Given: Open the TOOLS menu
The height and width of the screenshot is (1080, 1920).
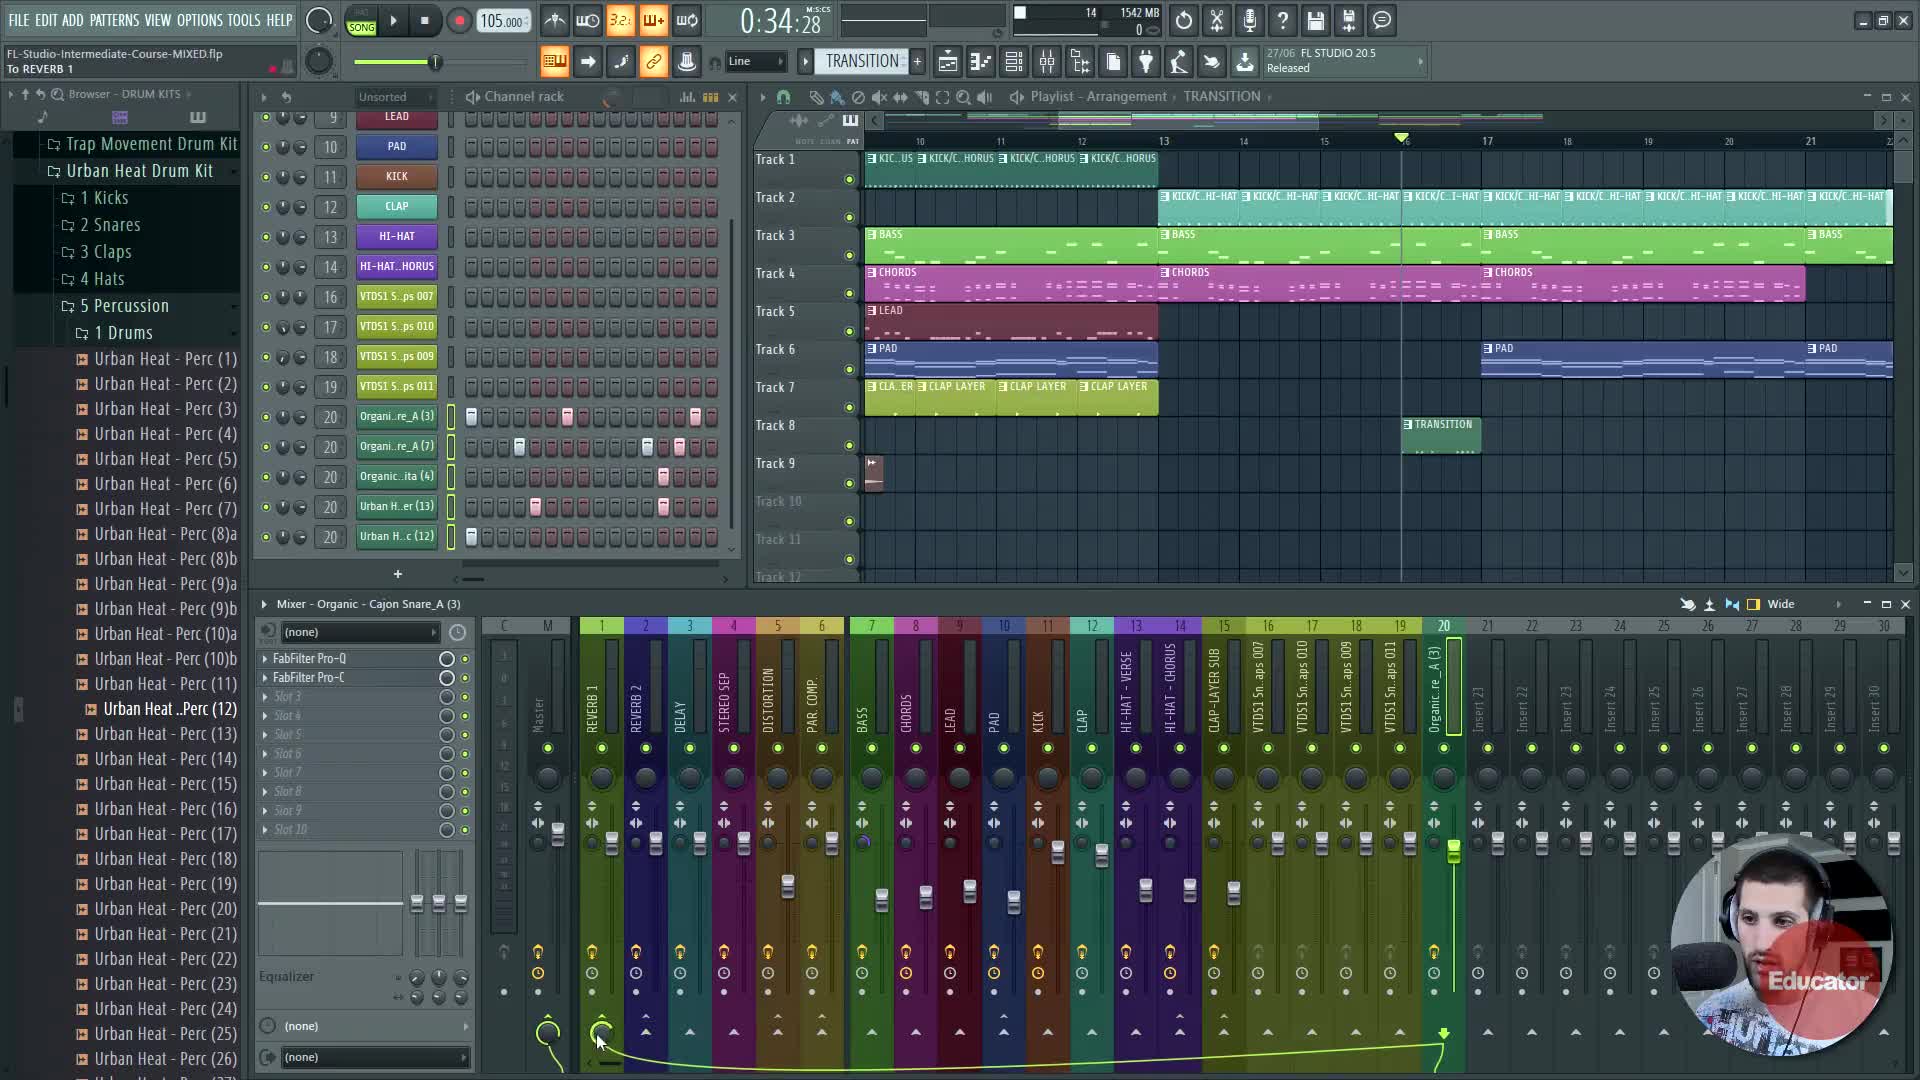Looking at the screenshot, I should point(243,20).
